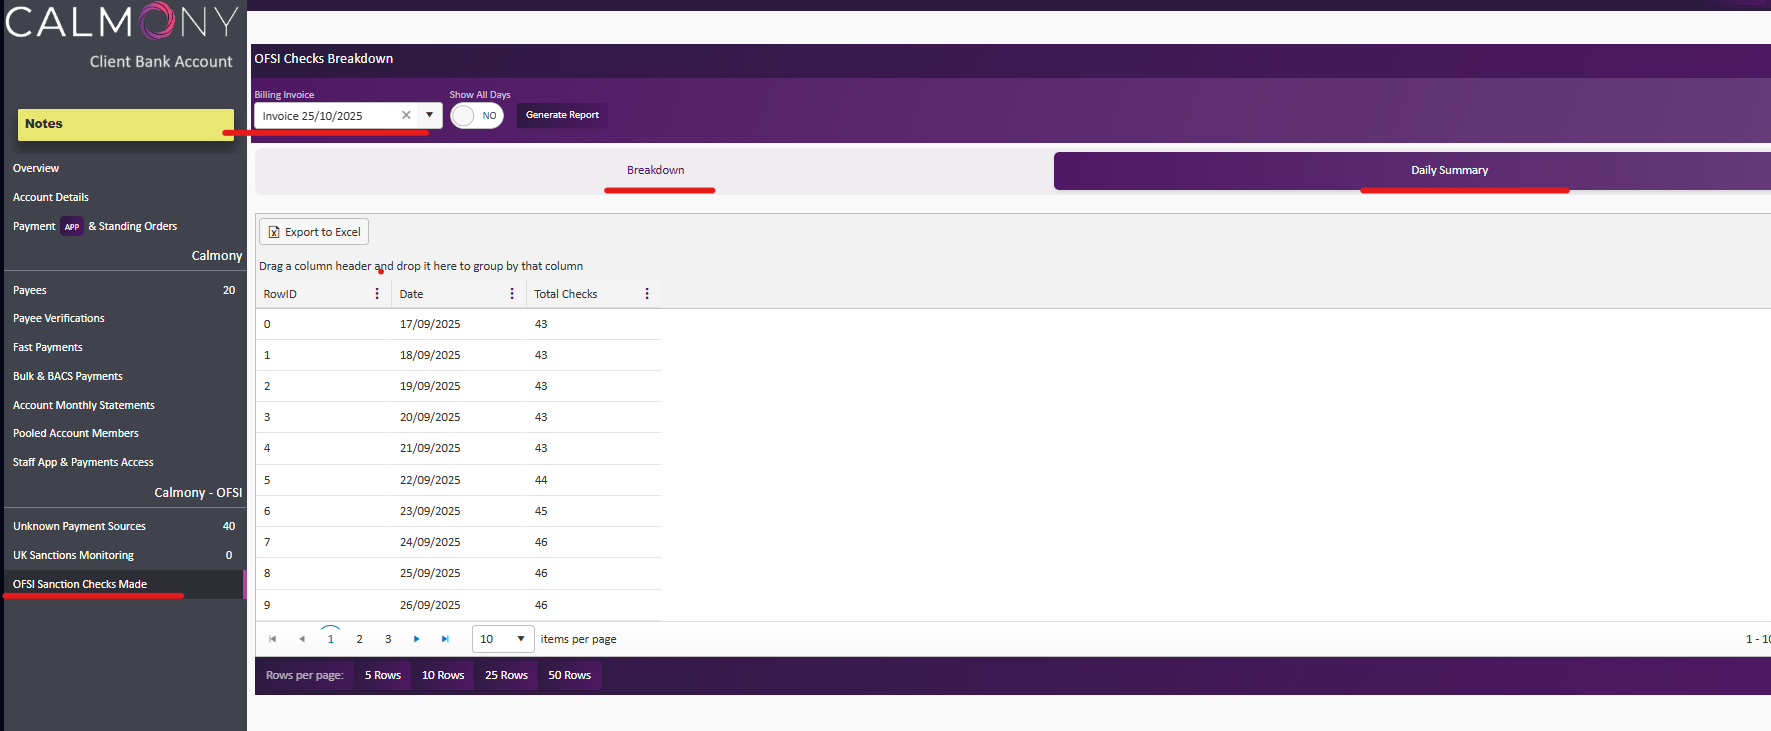Jump to the last page arrow

pos(445,639)
